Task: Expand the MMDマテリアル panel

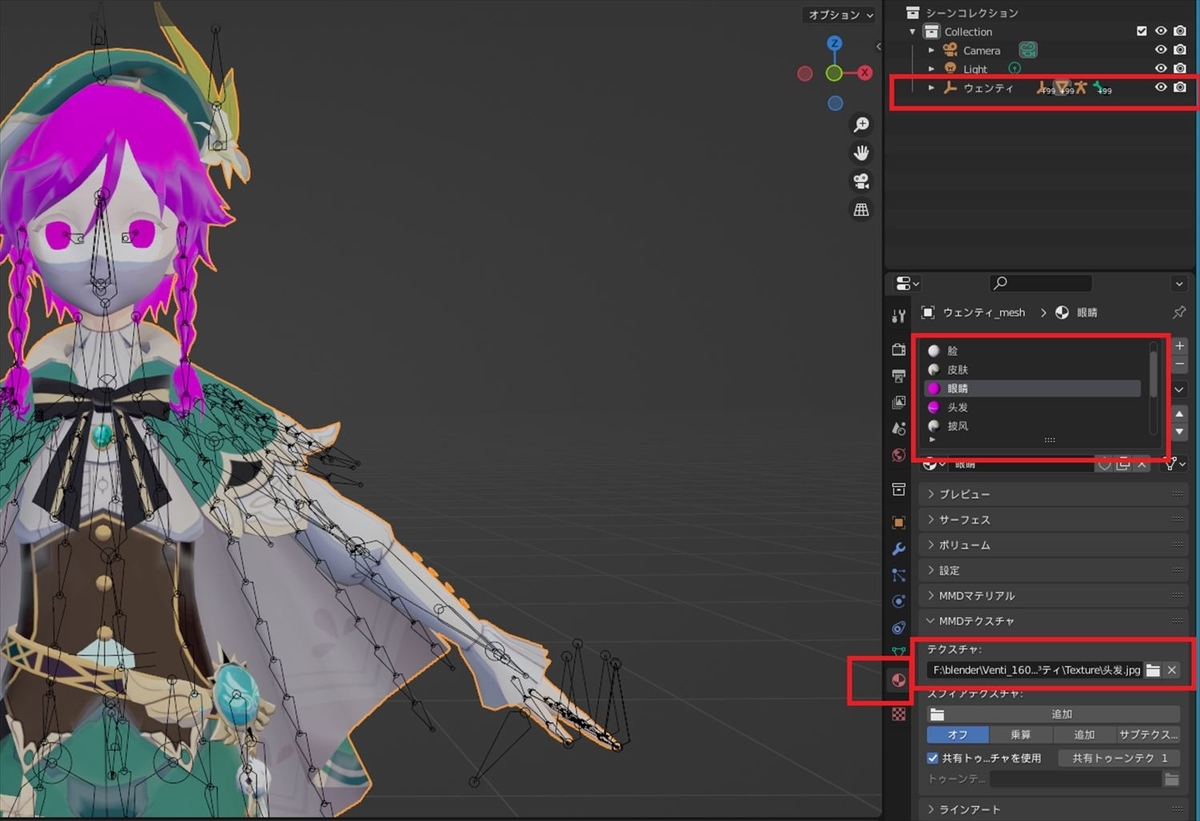Action: tap(1054, 595)
